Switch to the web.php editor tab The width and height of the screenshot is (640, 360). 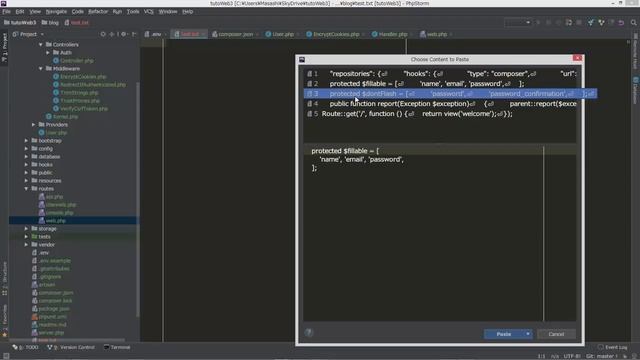436,34
